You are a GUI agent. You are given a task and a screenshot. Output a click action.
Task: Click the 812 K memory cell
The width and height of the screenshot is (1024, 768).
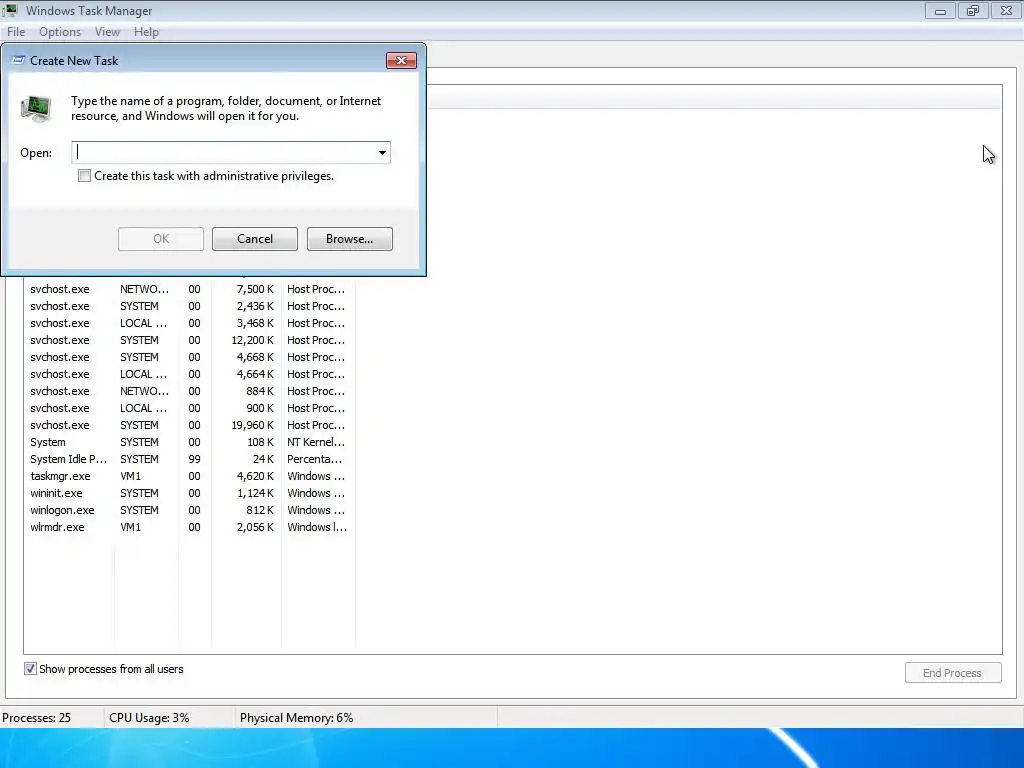coord(260,510)
